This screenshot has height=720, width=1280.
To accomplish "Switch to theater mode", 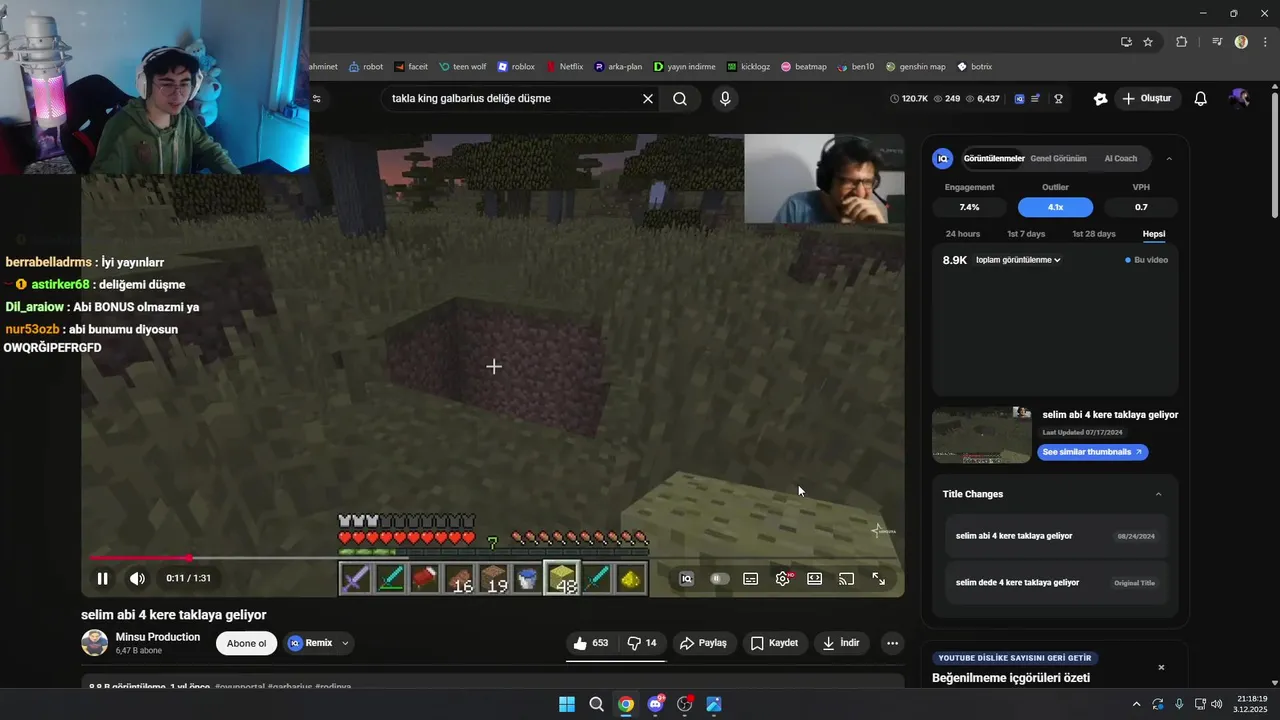I will [x=815, y=578].
